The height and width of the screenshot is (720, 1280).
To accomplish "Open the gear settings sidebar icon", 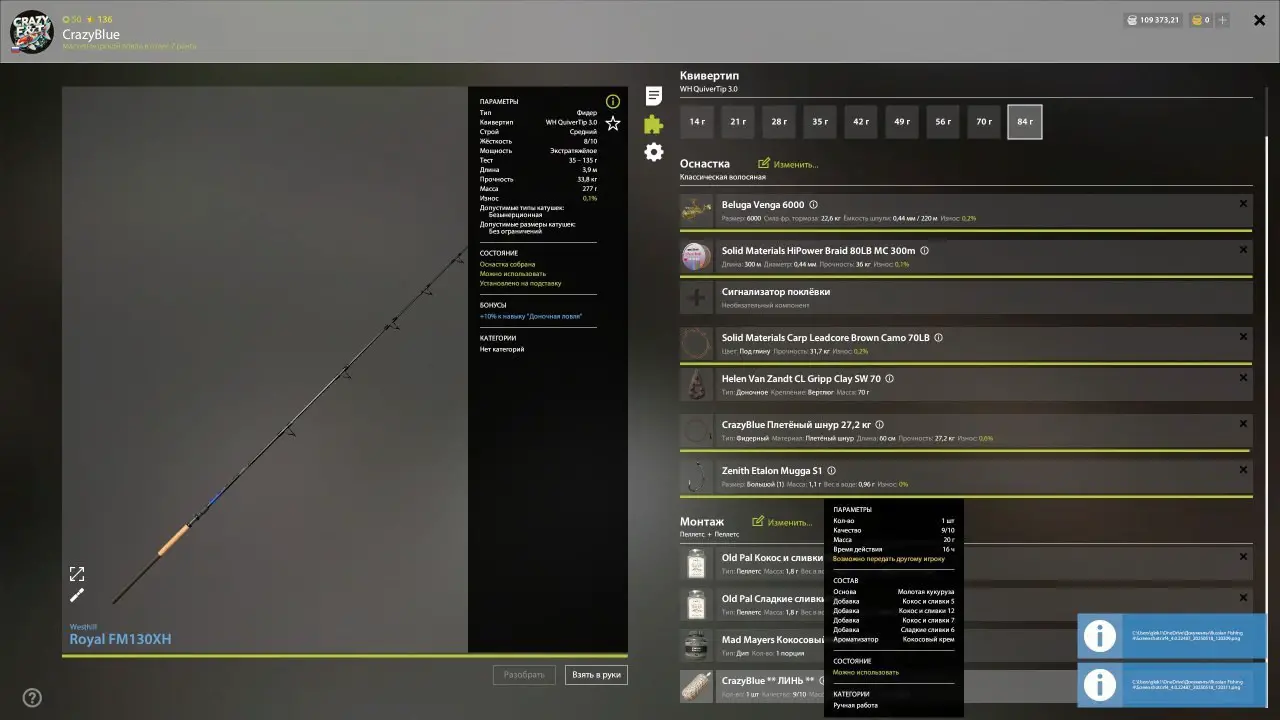I will (653, 152).
